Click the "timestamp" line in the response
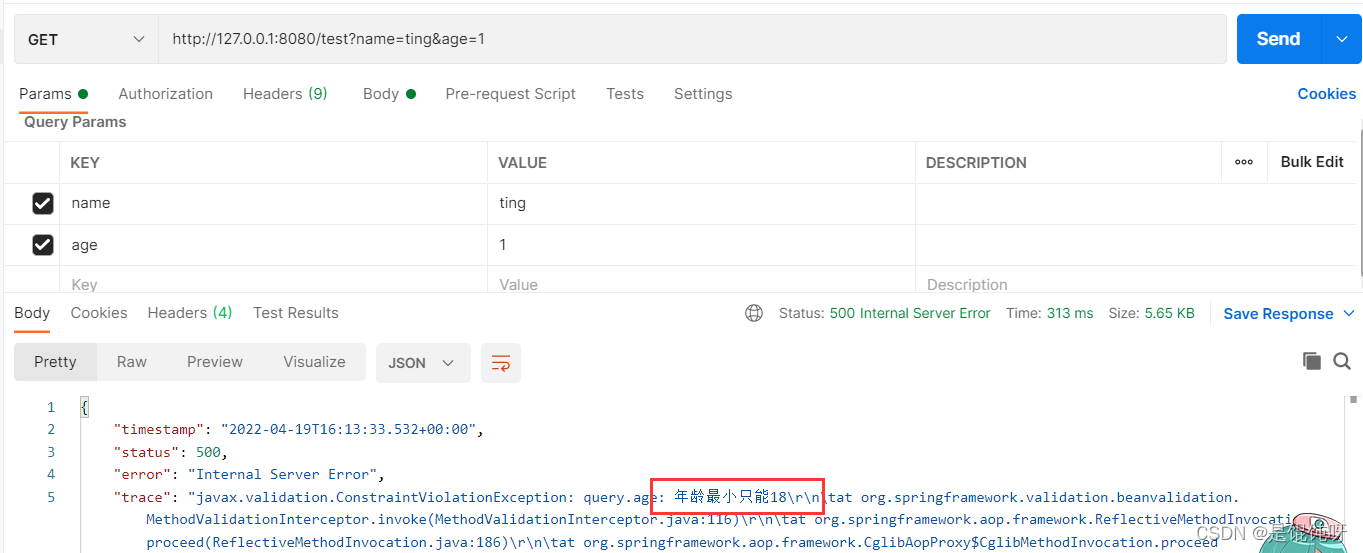Screen dimensions: 1363x553 [x=299, y=430]
